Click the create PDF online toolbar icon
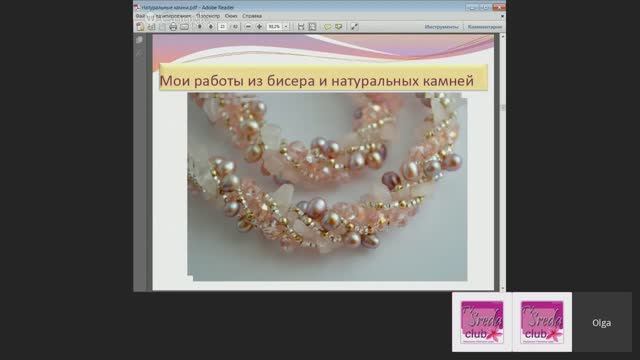 [x=140, y=27]
